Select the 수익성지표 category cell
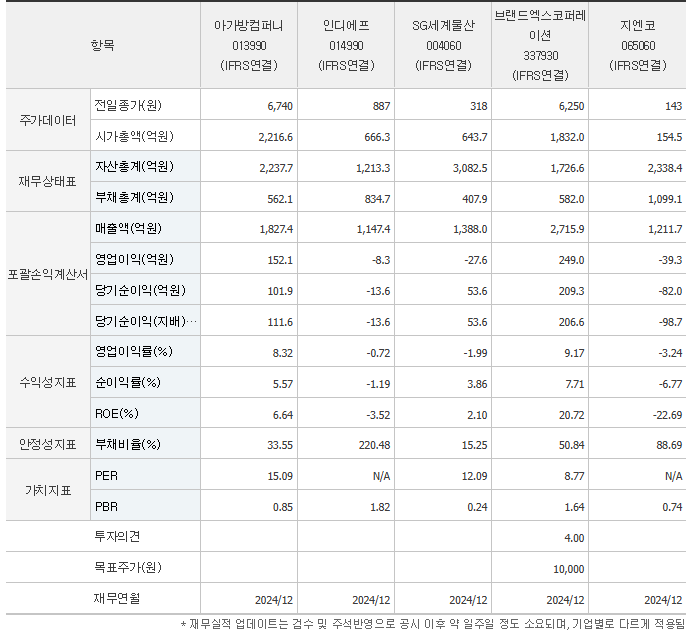This screenshot has height=632, width=695. [x=48, y=382]
